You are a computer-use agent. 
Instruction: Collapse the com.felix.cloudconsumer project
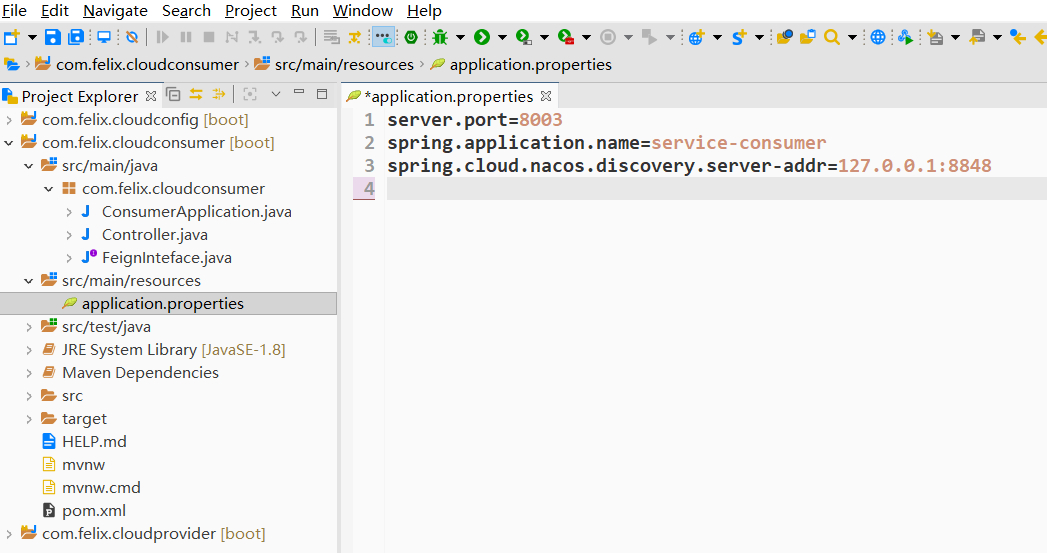(x=9, y=143)
